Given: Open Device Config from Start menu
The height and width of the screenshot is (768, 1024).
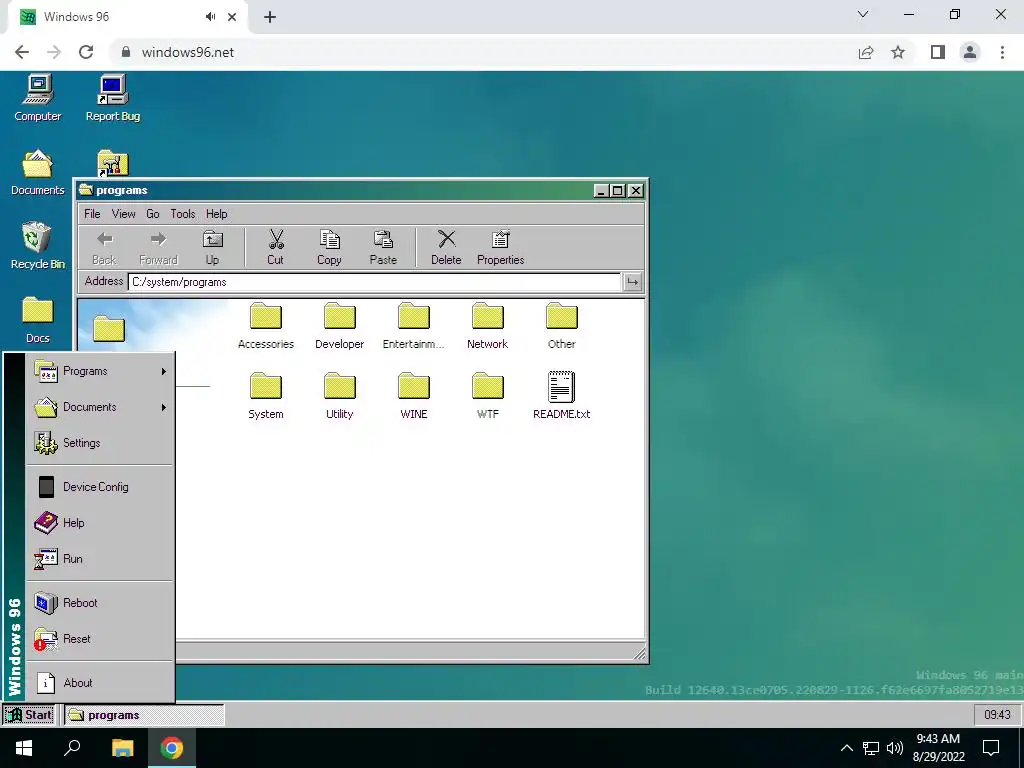Looking at the screenshot, I should click(101, 487).
